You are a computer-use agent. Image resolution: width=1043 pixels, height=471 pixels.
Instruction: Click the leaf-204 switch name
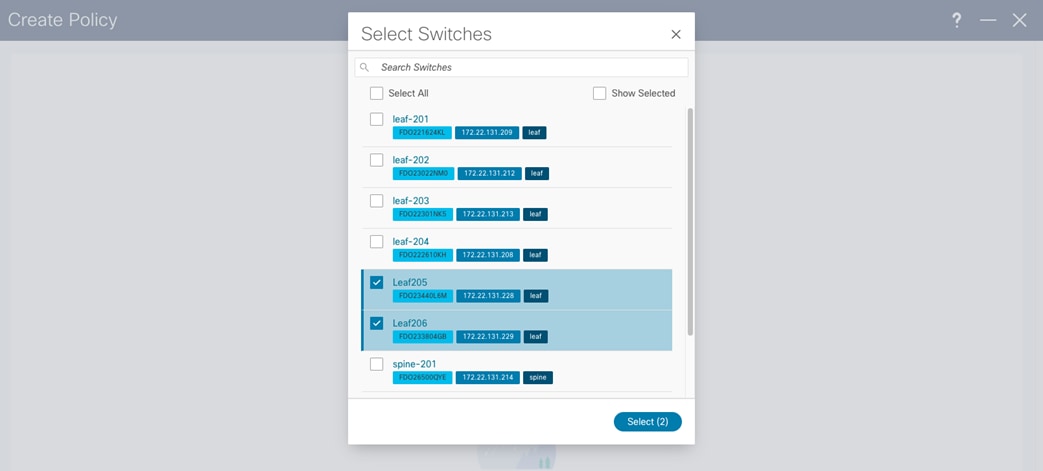coord(411,241)
